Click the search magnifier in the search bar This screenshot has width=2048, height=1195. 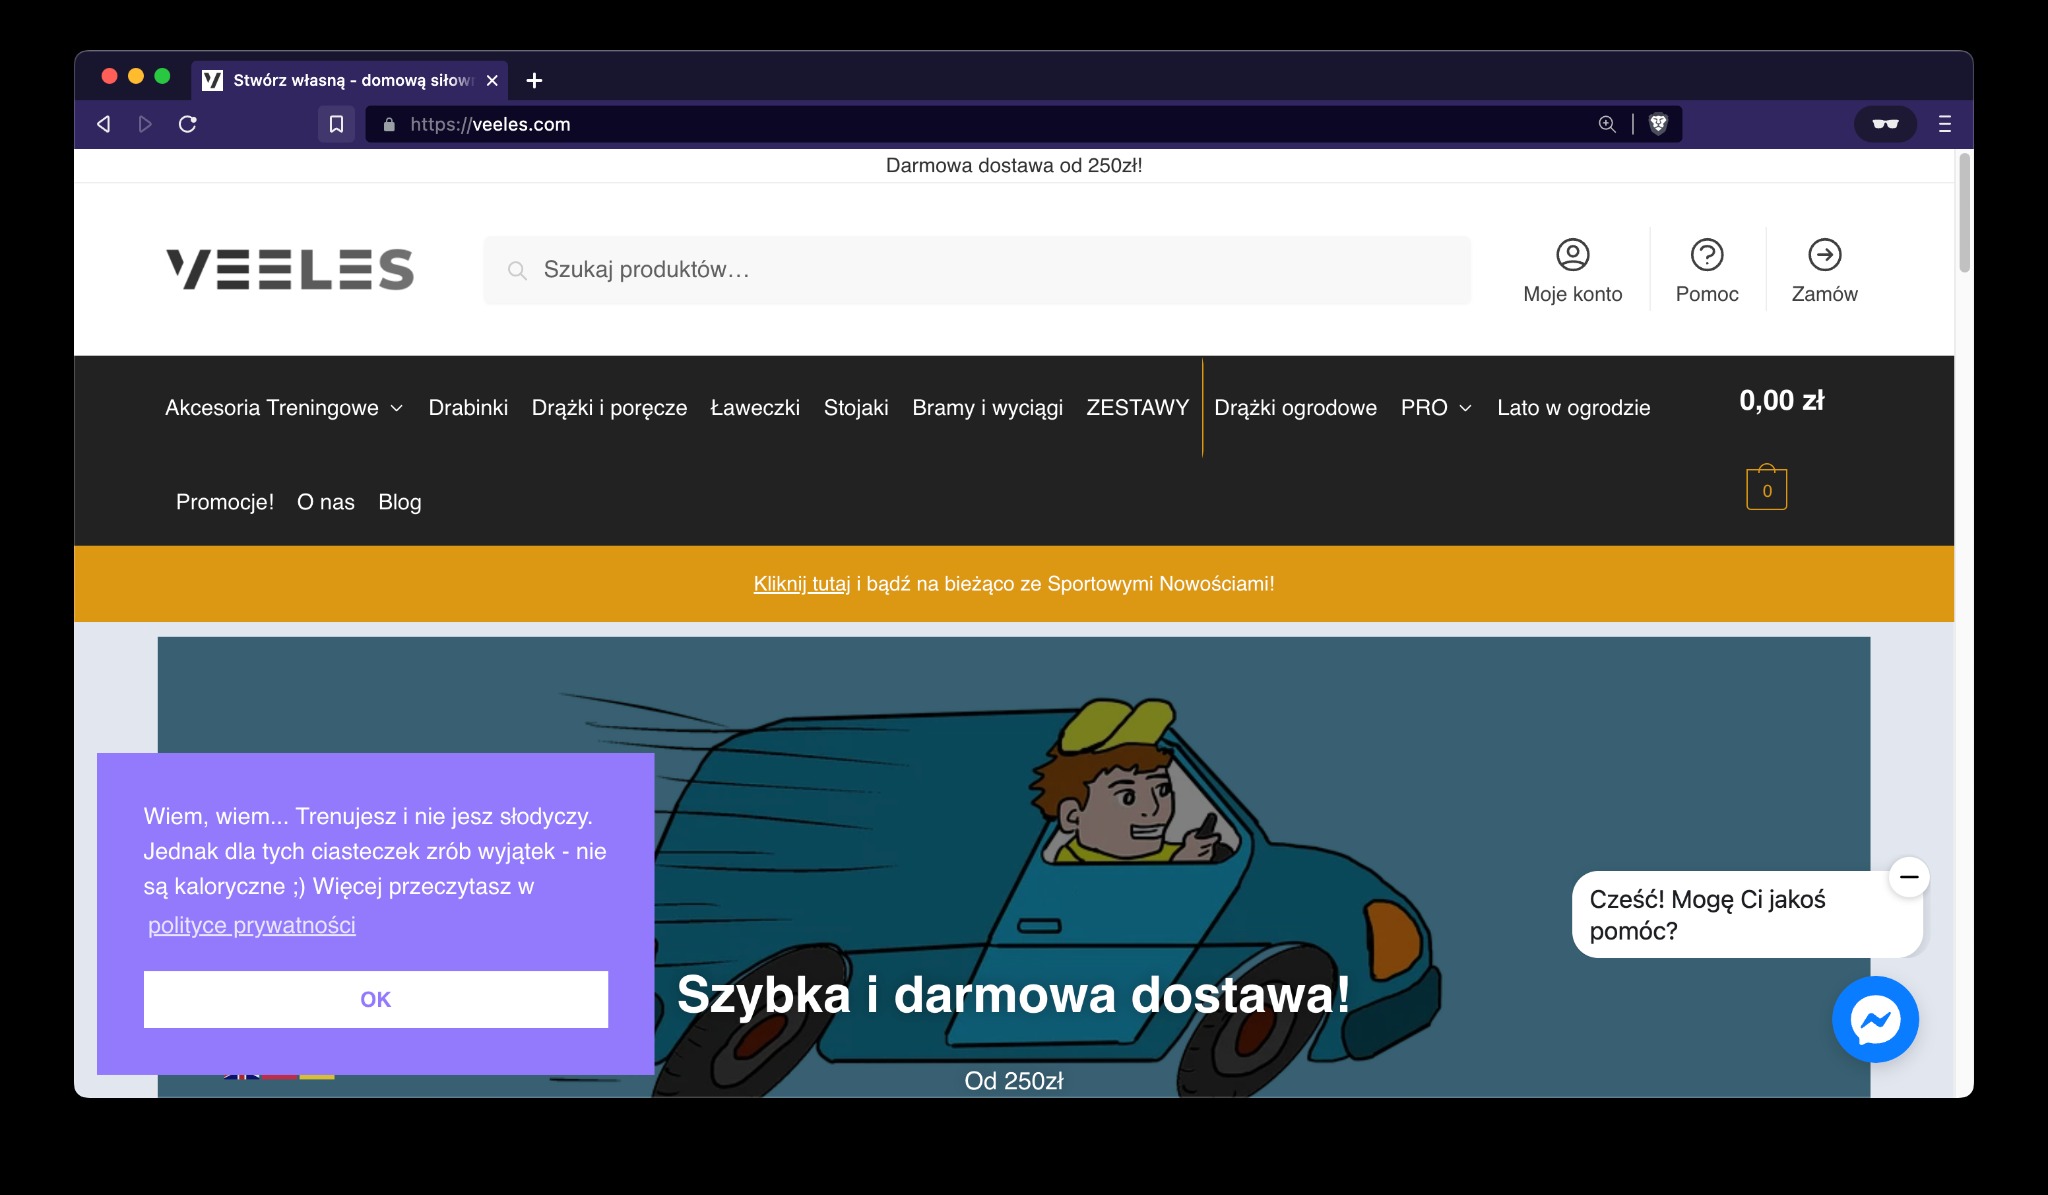518,270
